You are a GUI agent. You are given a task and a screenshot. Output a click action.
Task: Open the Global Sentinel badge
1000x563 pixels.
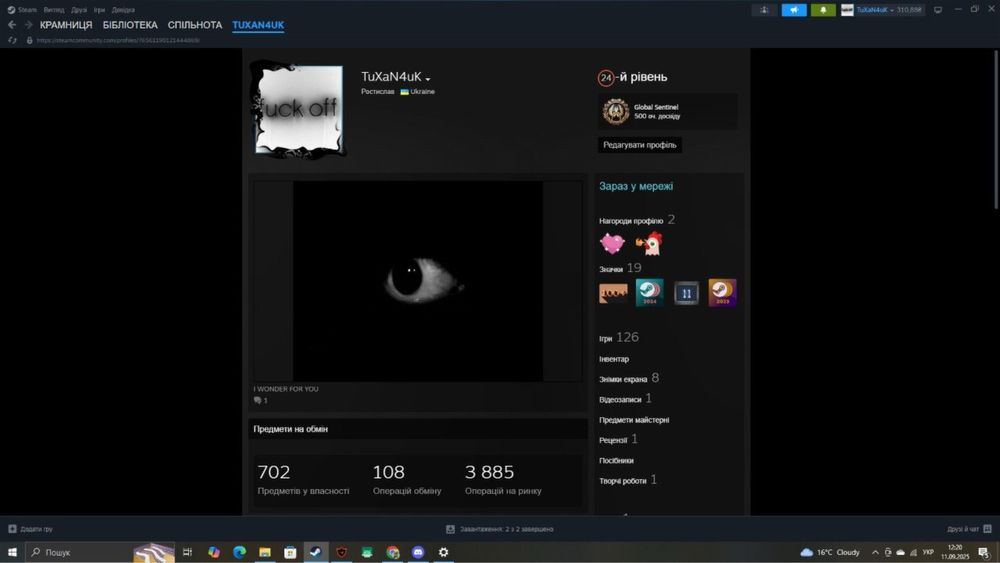668,112
